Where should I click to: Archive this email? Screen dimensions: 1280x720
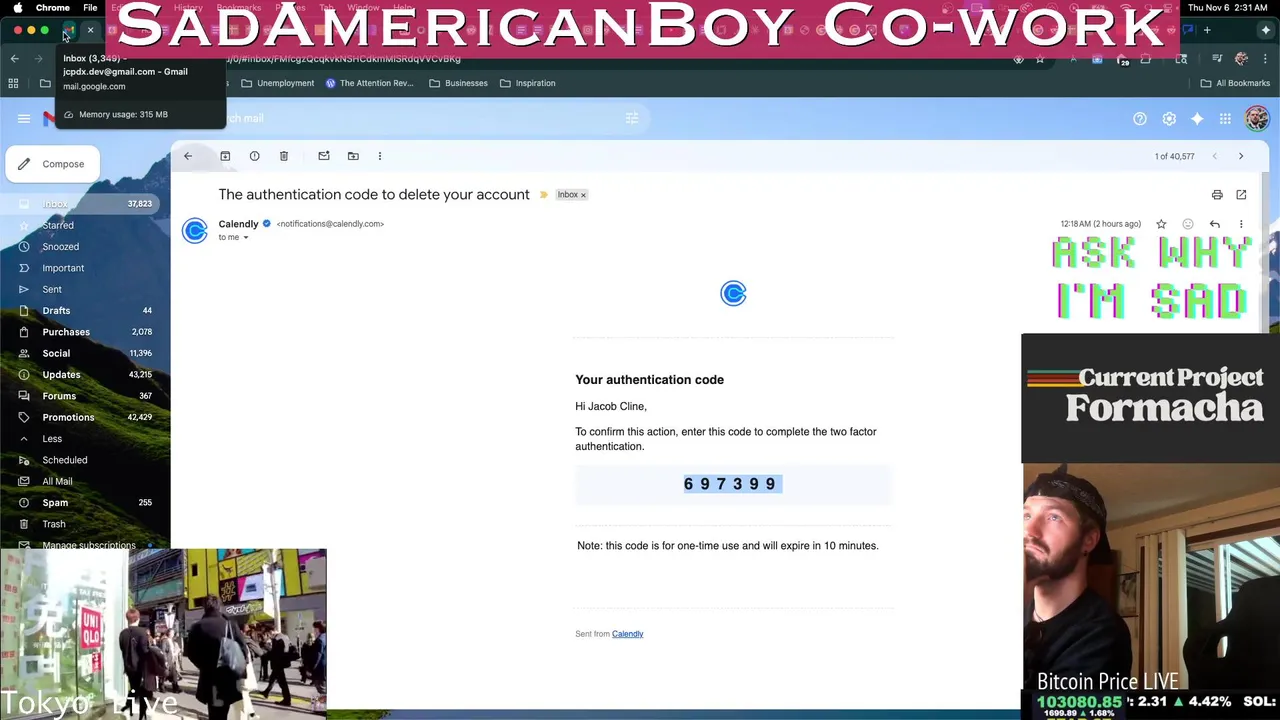(225, 156)
